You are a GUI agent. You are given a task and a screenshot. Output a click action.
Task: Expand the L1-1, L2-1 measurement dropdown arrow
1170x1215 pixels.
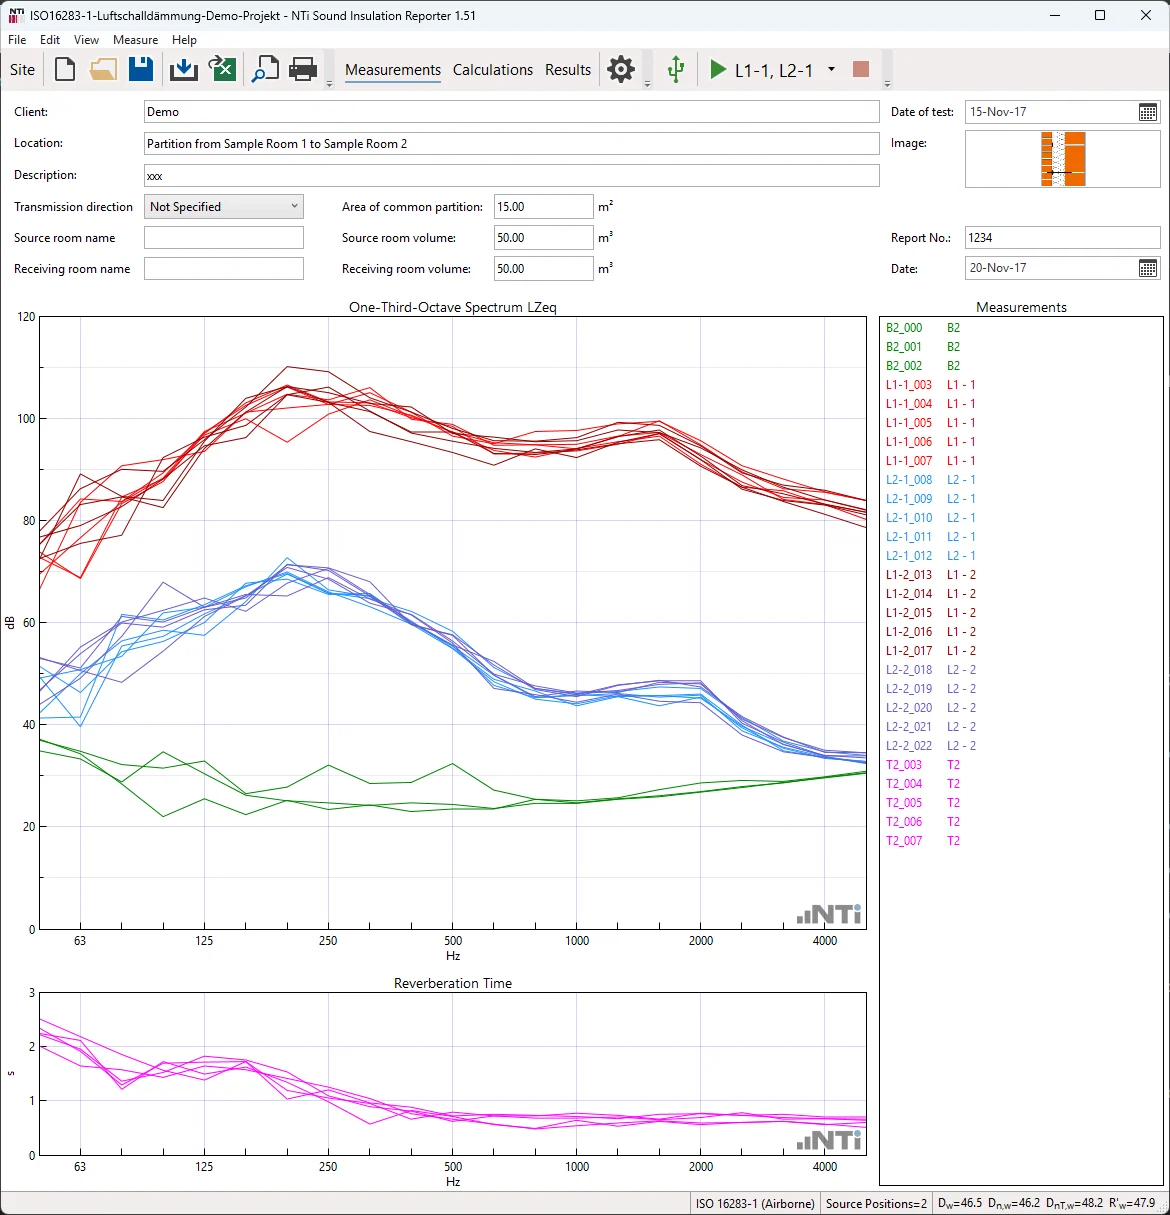point(831,69)
